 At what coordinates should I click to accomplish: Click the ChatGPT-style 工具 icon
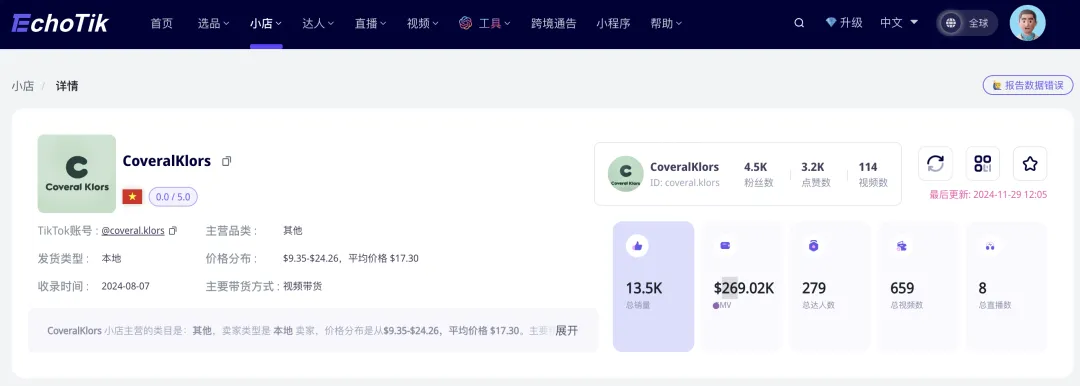pos(466,23)
